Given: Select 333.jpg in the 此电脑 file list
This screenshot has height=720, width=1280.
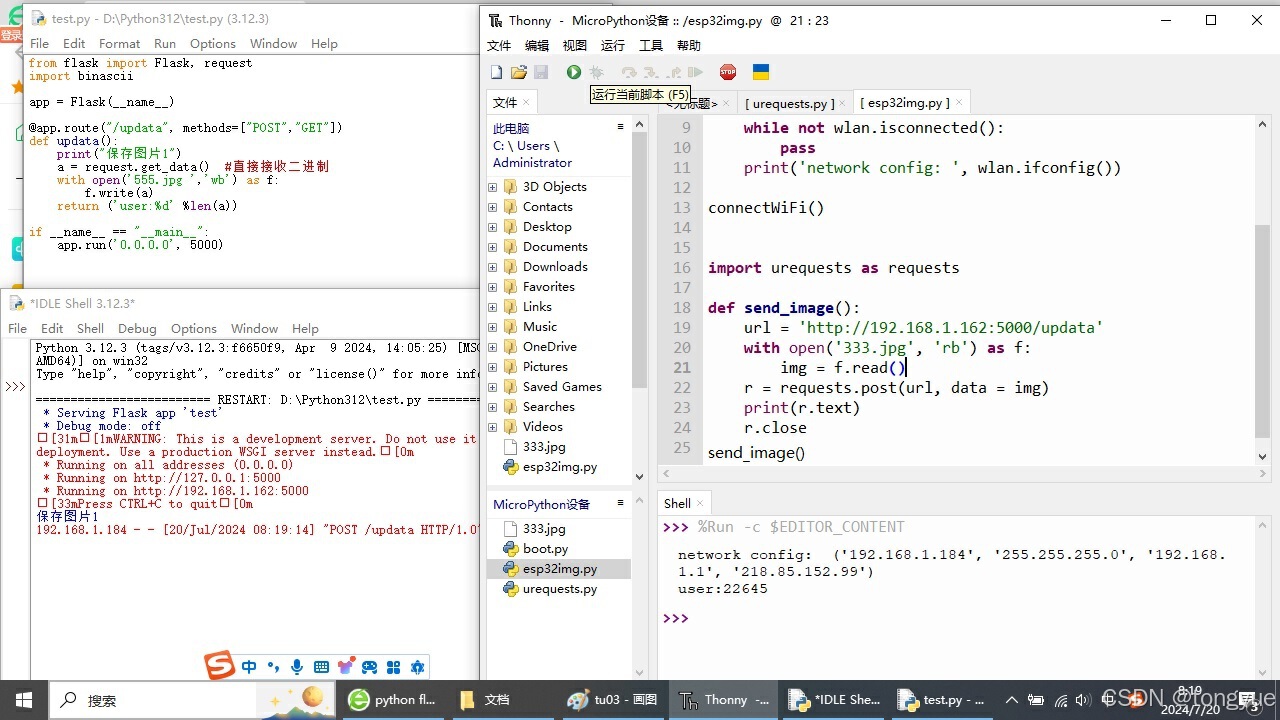Looking at the screenshot, I should (x=544, y=447).
